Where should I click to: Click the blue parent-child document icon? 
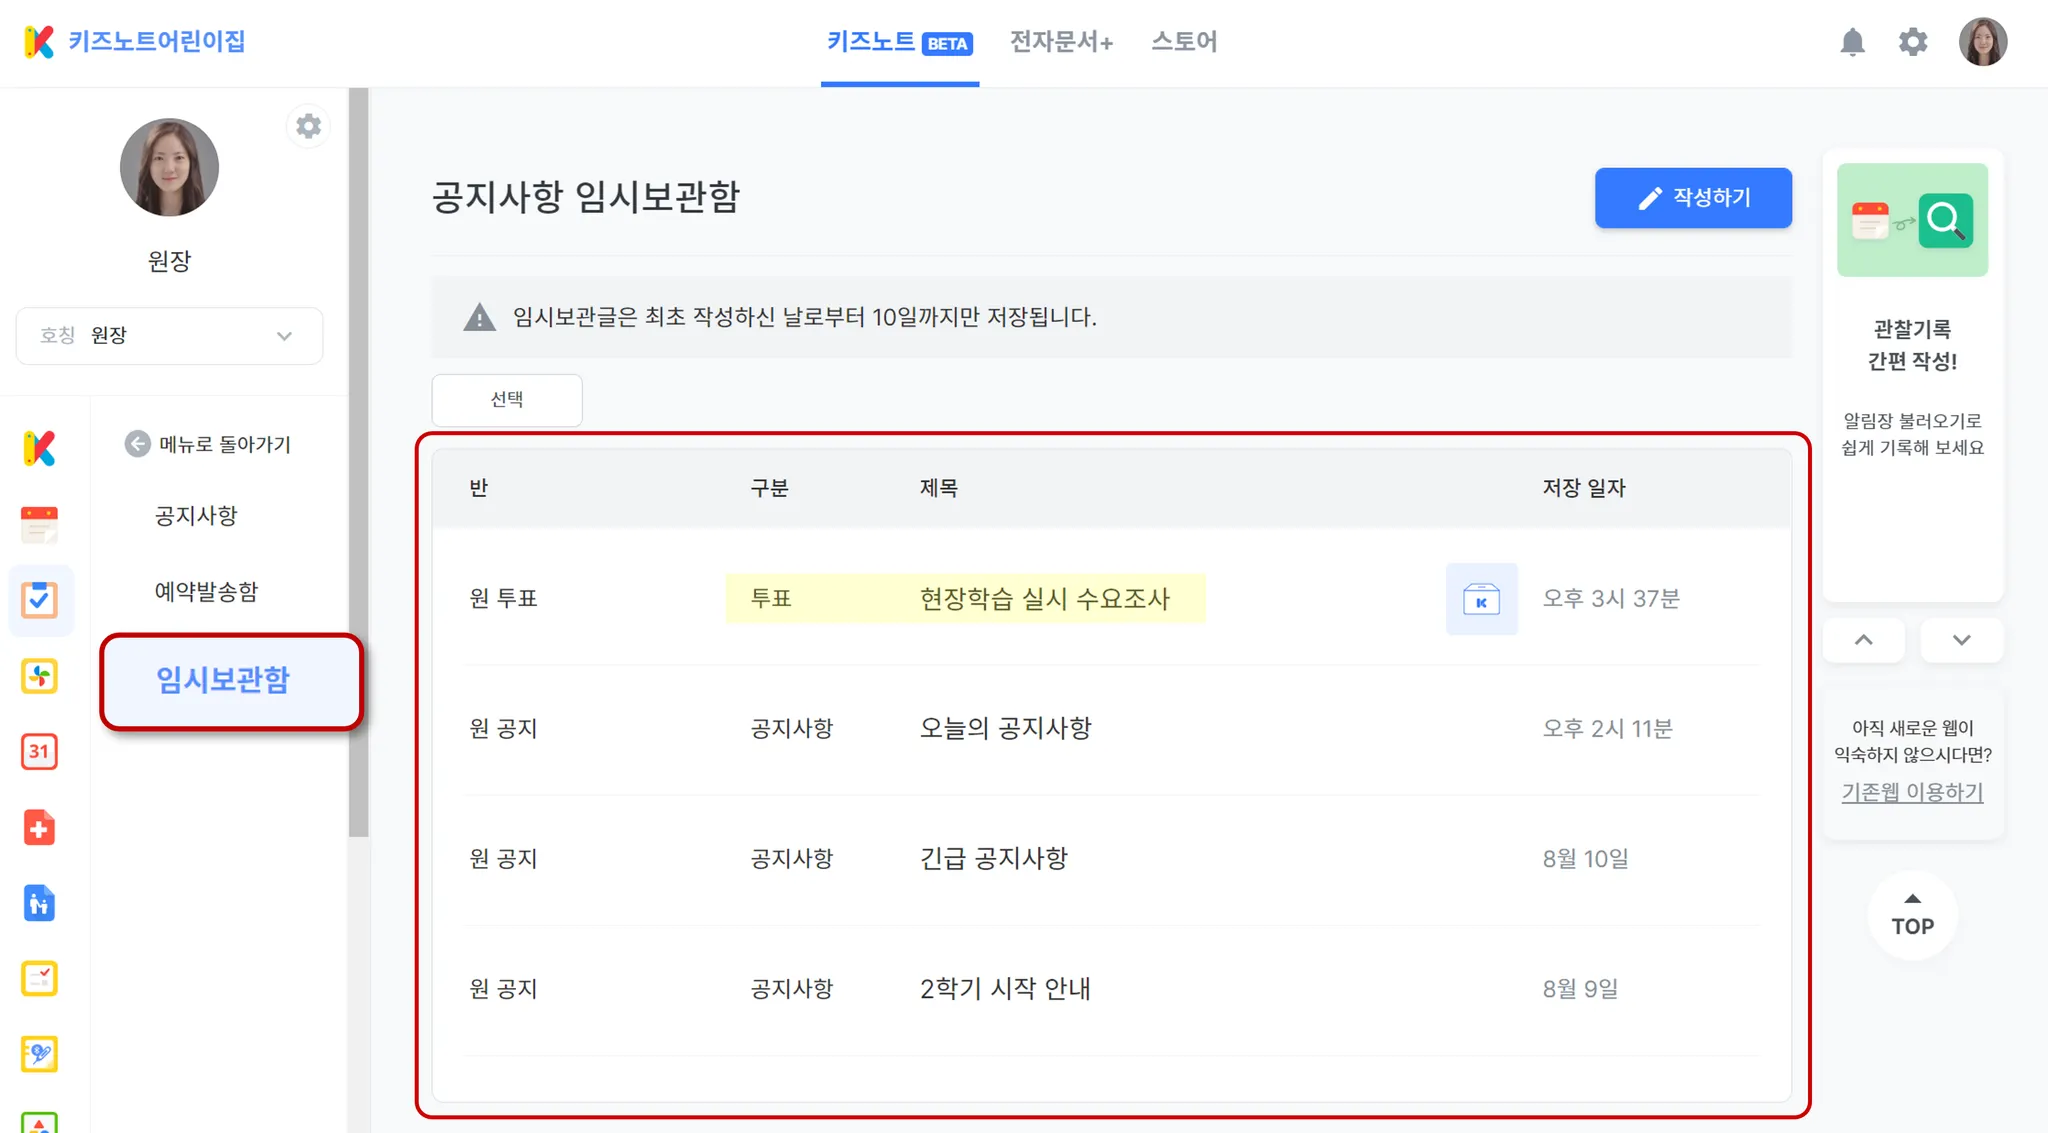tap(39, 903)
